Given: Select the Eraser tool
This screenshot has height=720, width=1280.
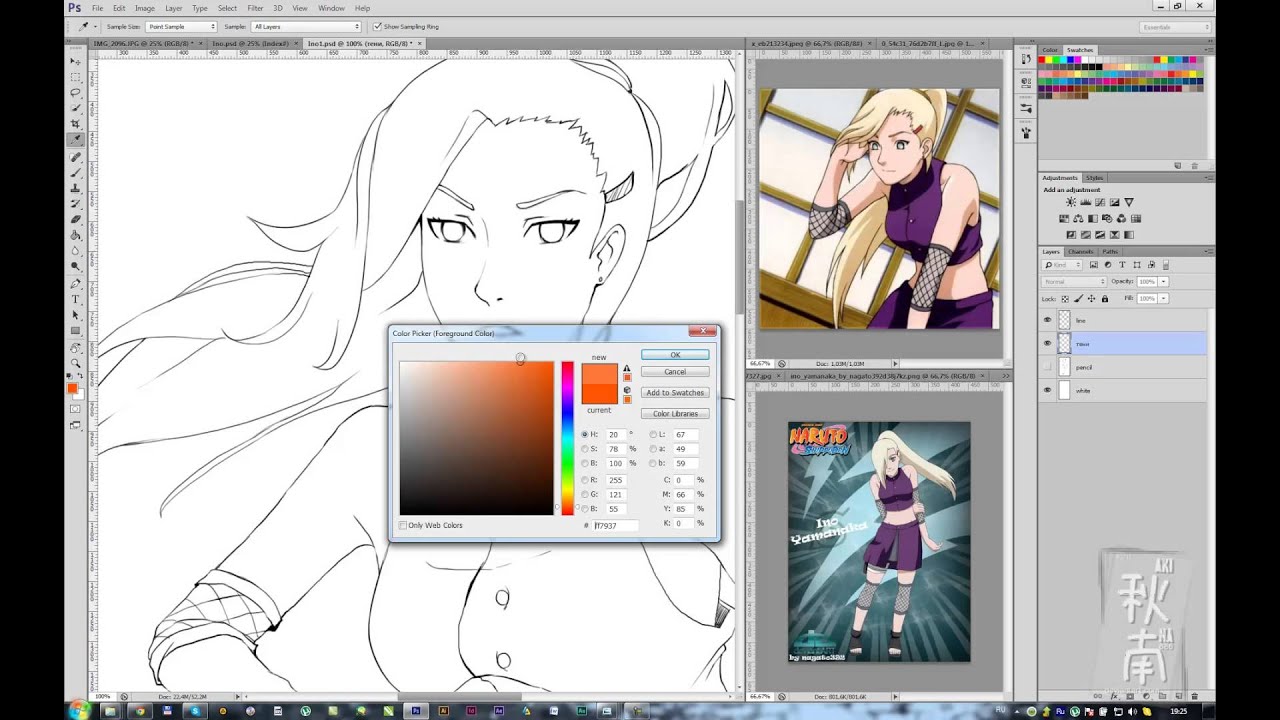Looking at the screenshot, I should [x=75, y=219].
